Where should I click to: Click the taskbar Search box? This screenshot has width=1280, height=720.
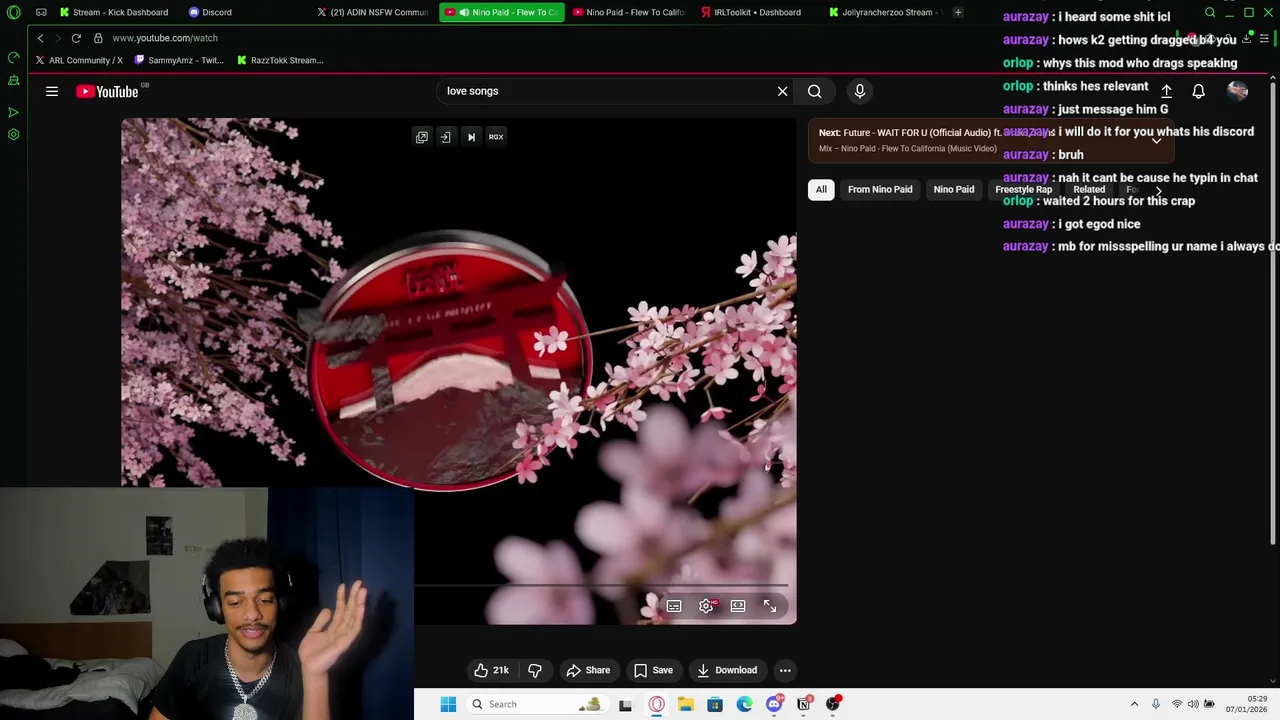(536, 704)
